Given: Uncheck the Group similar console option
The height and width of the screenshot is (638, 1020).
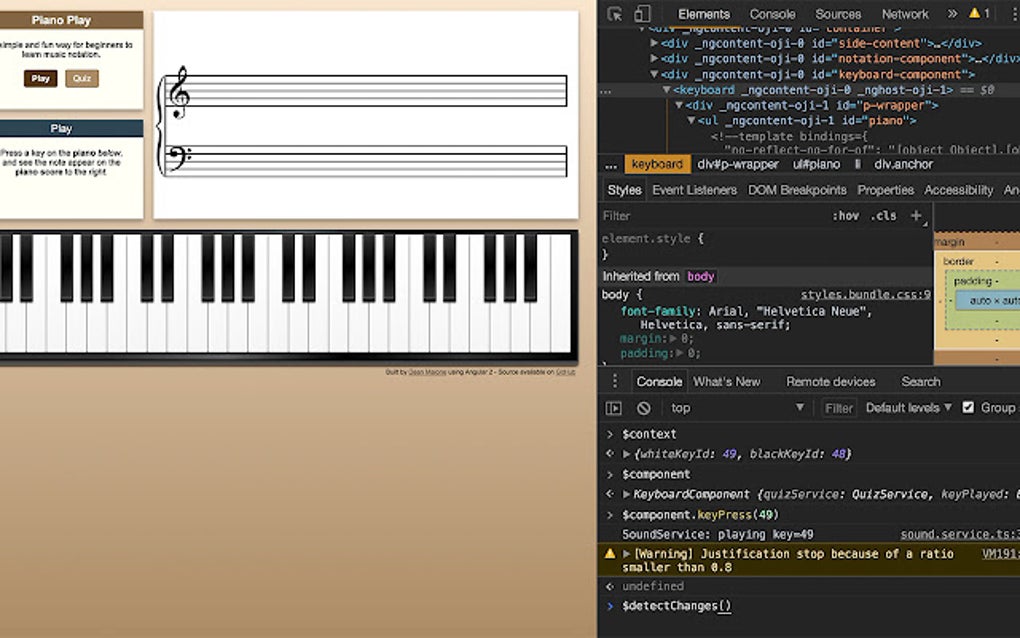Looking at the screenshot, I should [966, 407].
